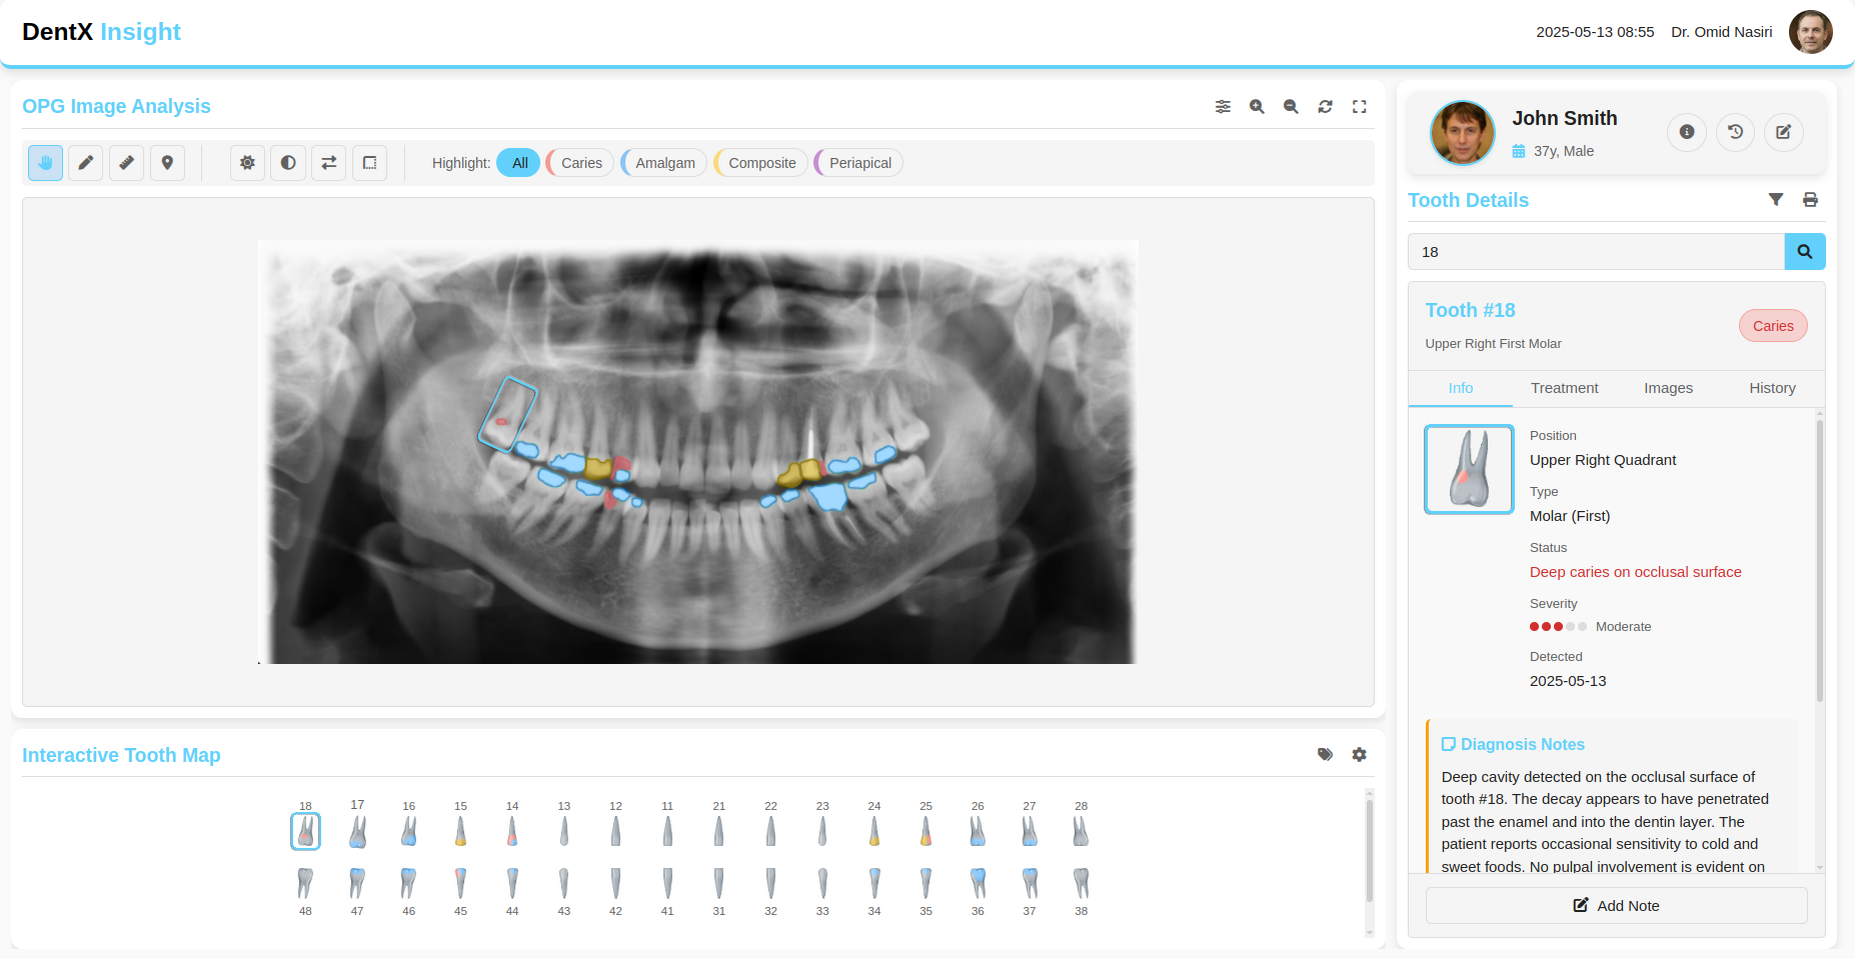Select tooth 45 in tooth map
Image resolution: width=1855 pixels, height=959 pixels.
pos(461,884)
